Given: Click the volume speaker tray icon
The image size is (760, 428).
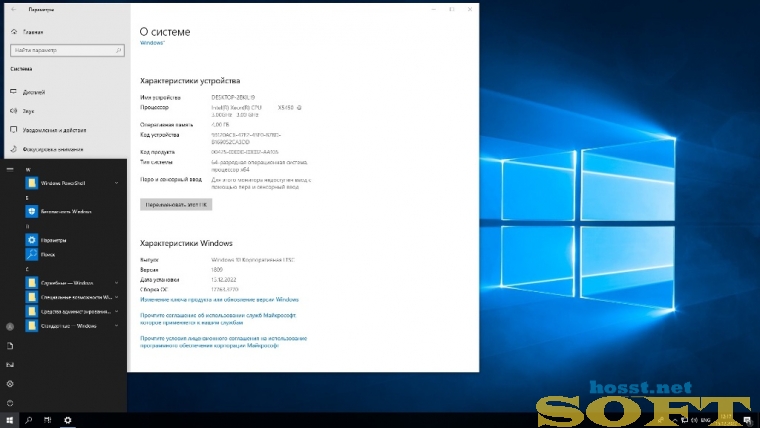Looking at the screenshot, I should (x=694, y=420).
